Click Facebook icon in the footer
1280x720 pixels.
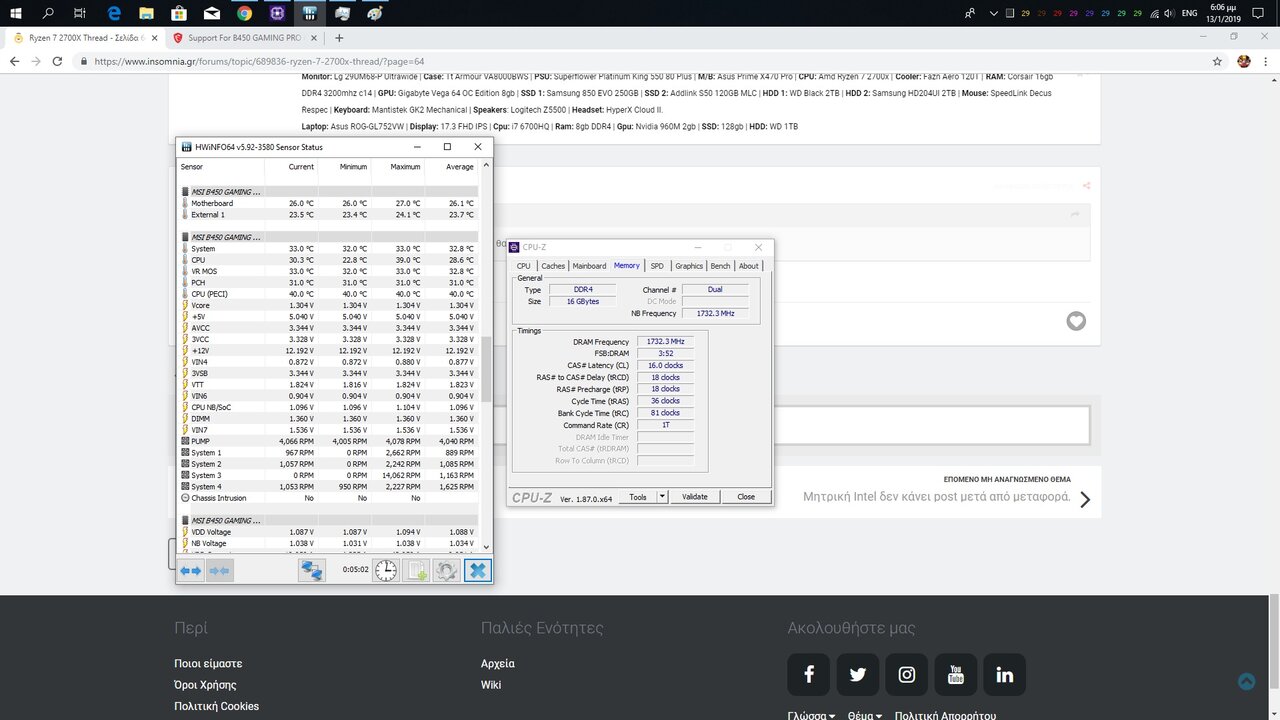tap(809, 674)
